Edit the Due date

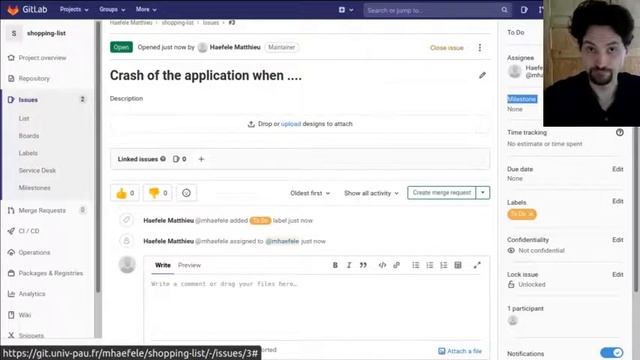(618, 169)
